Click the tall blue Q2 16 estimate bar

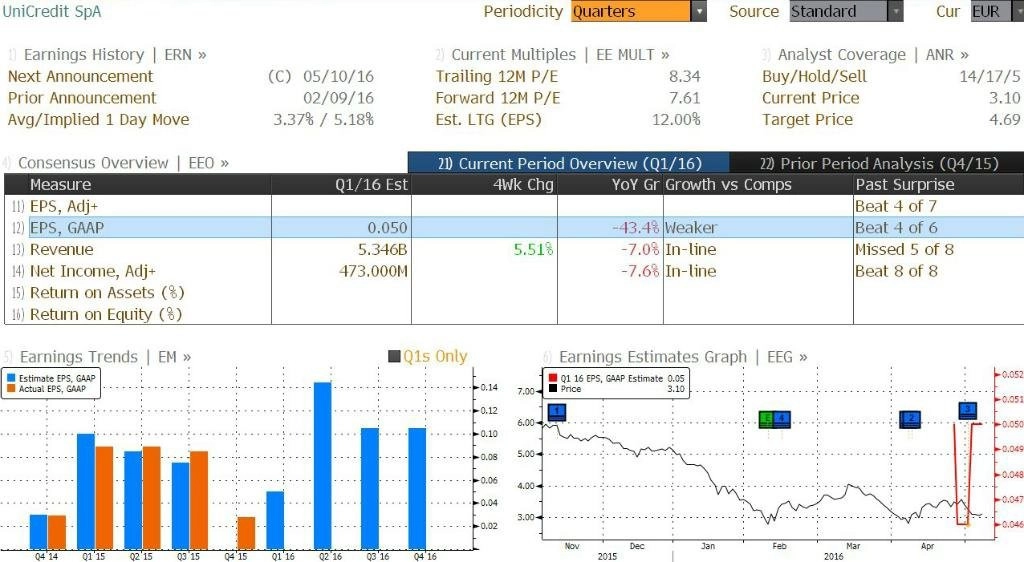click(x=323, y=465)
